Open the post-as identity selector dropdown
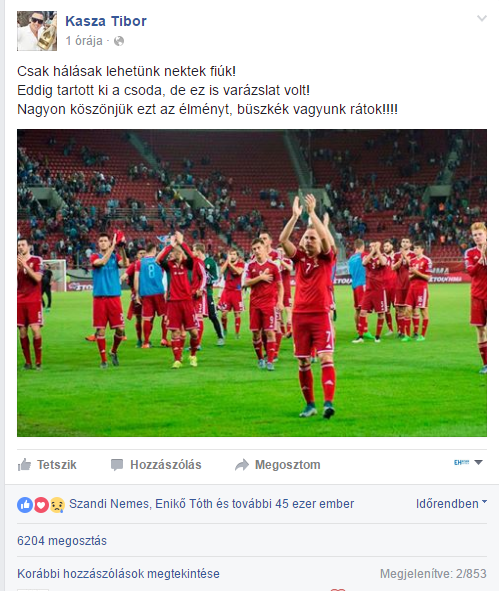 [x=468, y=462]
